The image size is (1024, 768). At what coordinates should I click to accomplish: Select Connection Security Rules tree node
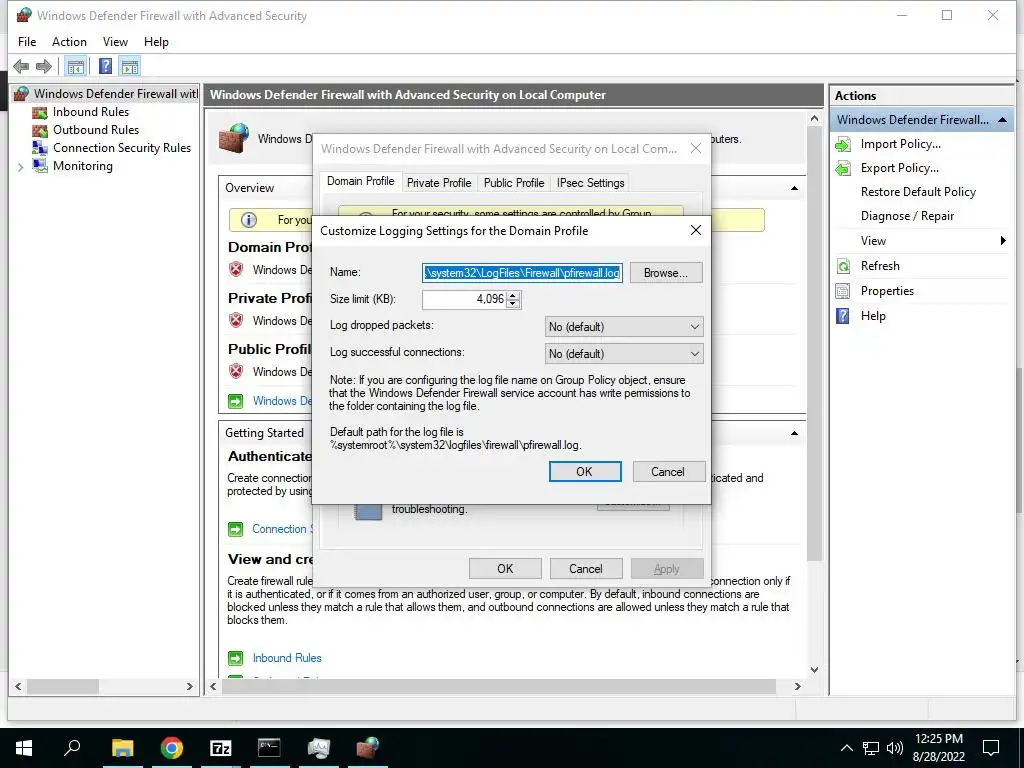pos(121,148)
